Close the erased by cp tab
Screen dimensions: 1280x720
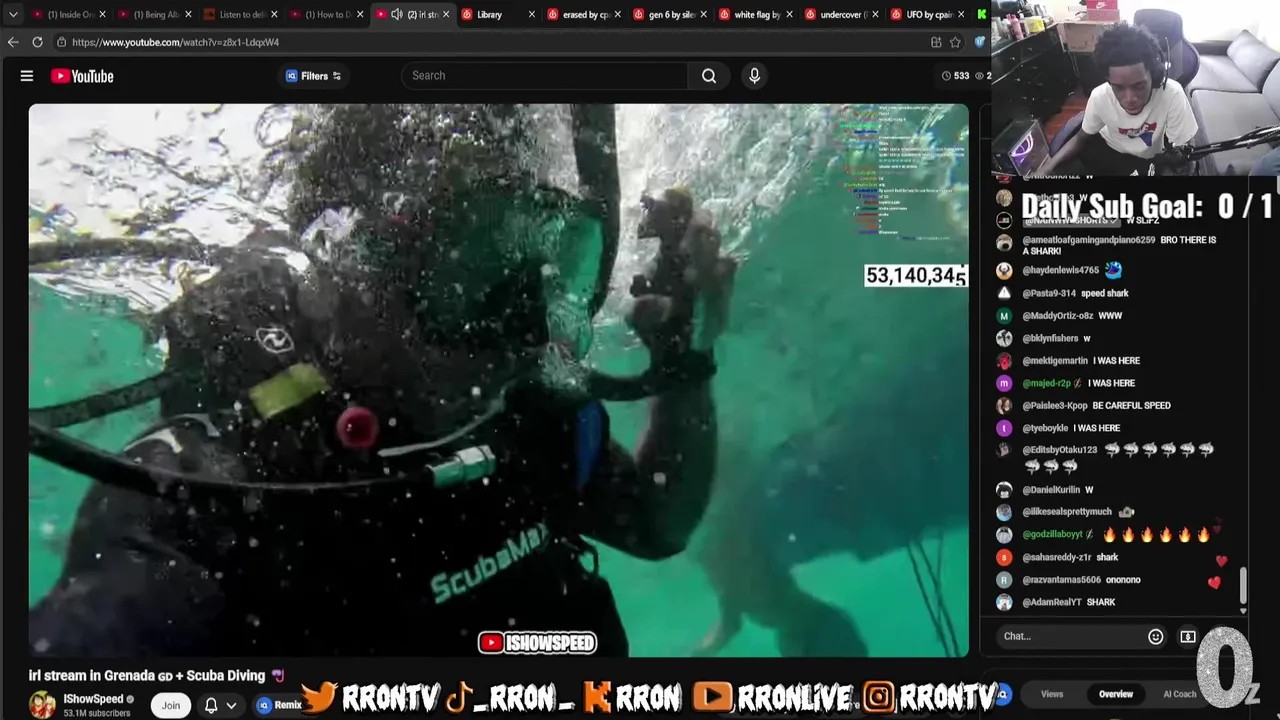(618, 14)
